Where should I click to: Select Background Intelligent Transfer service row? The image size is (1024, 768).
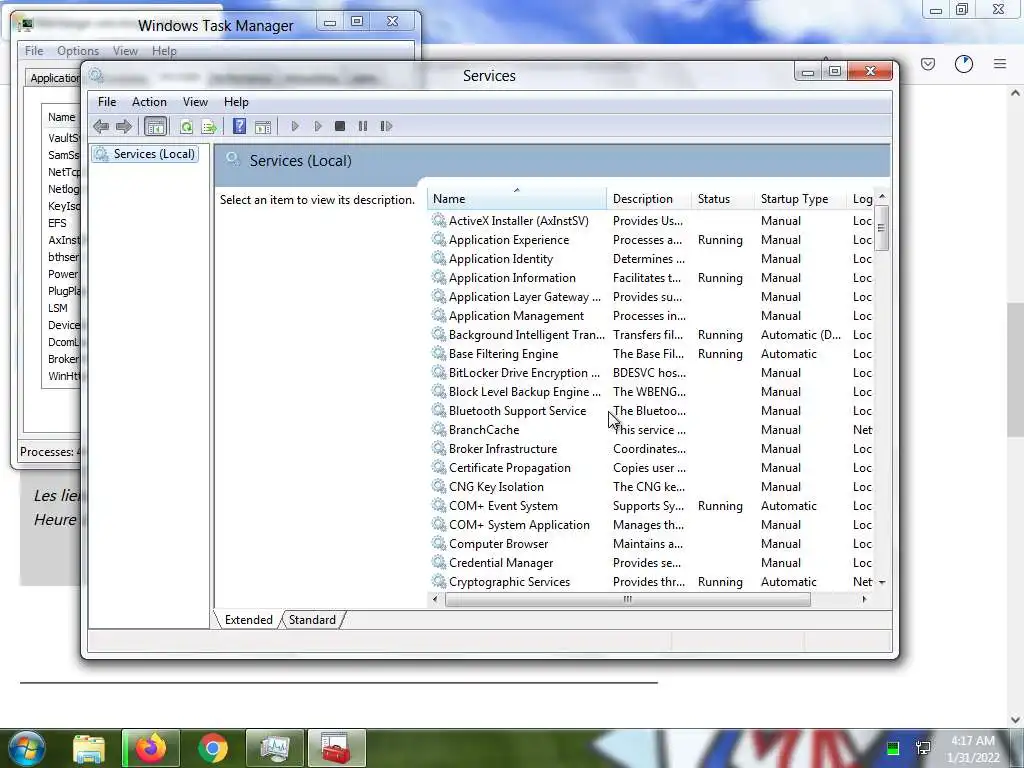pos(651,335)
